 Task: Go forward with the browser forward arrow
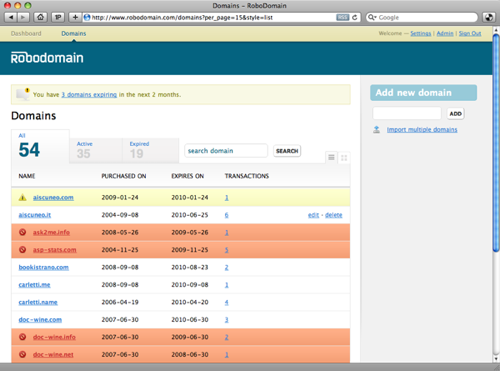click(23, 17)
